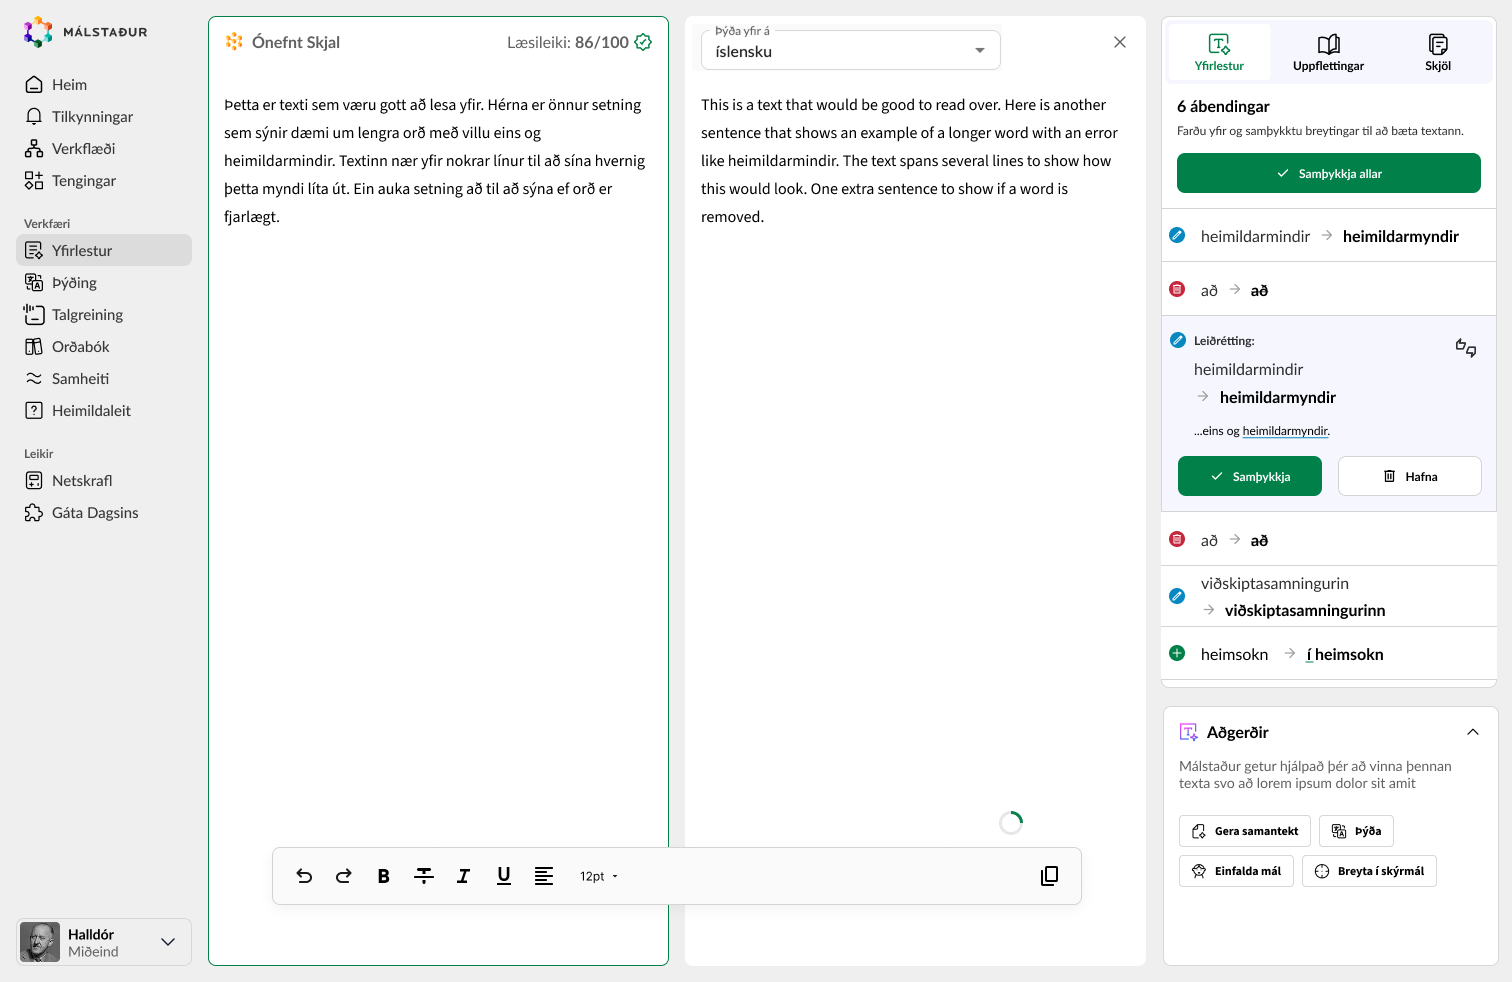Undo the last edit
Screen dimensions: 1512x982
tap(304, 876)
